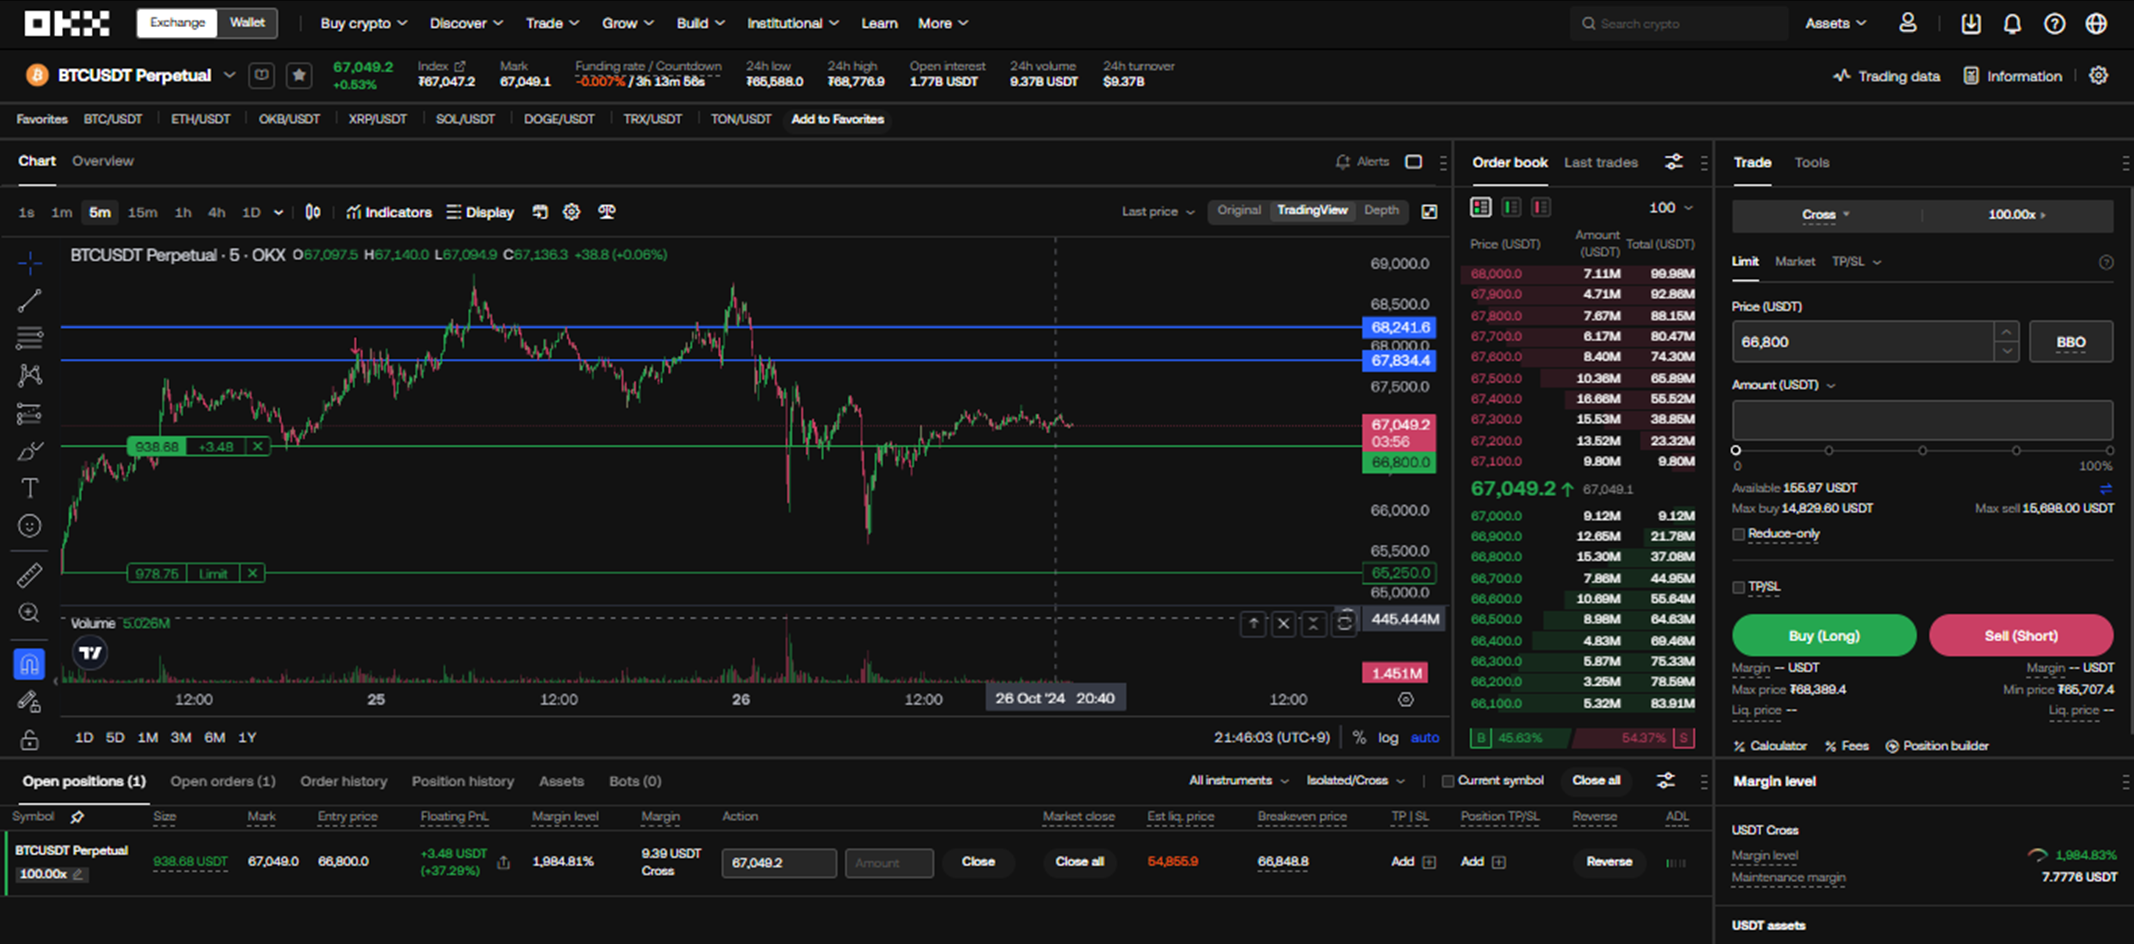Click the Price (USDT) input field
This screenshot has height=944, width=2134.
coord(1864,342)
